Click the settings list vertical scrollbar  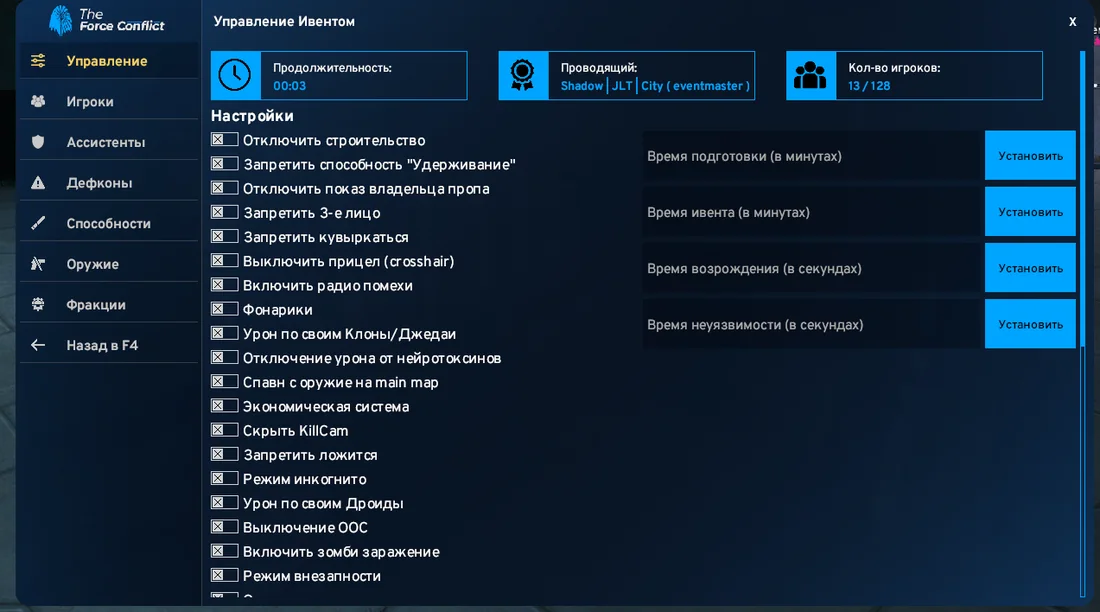tap(1082, 323)
